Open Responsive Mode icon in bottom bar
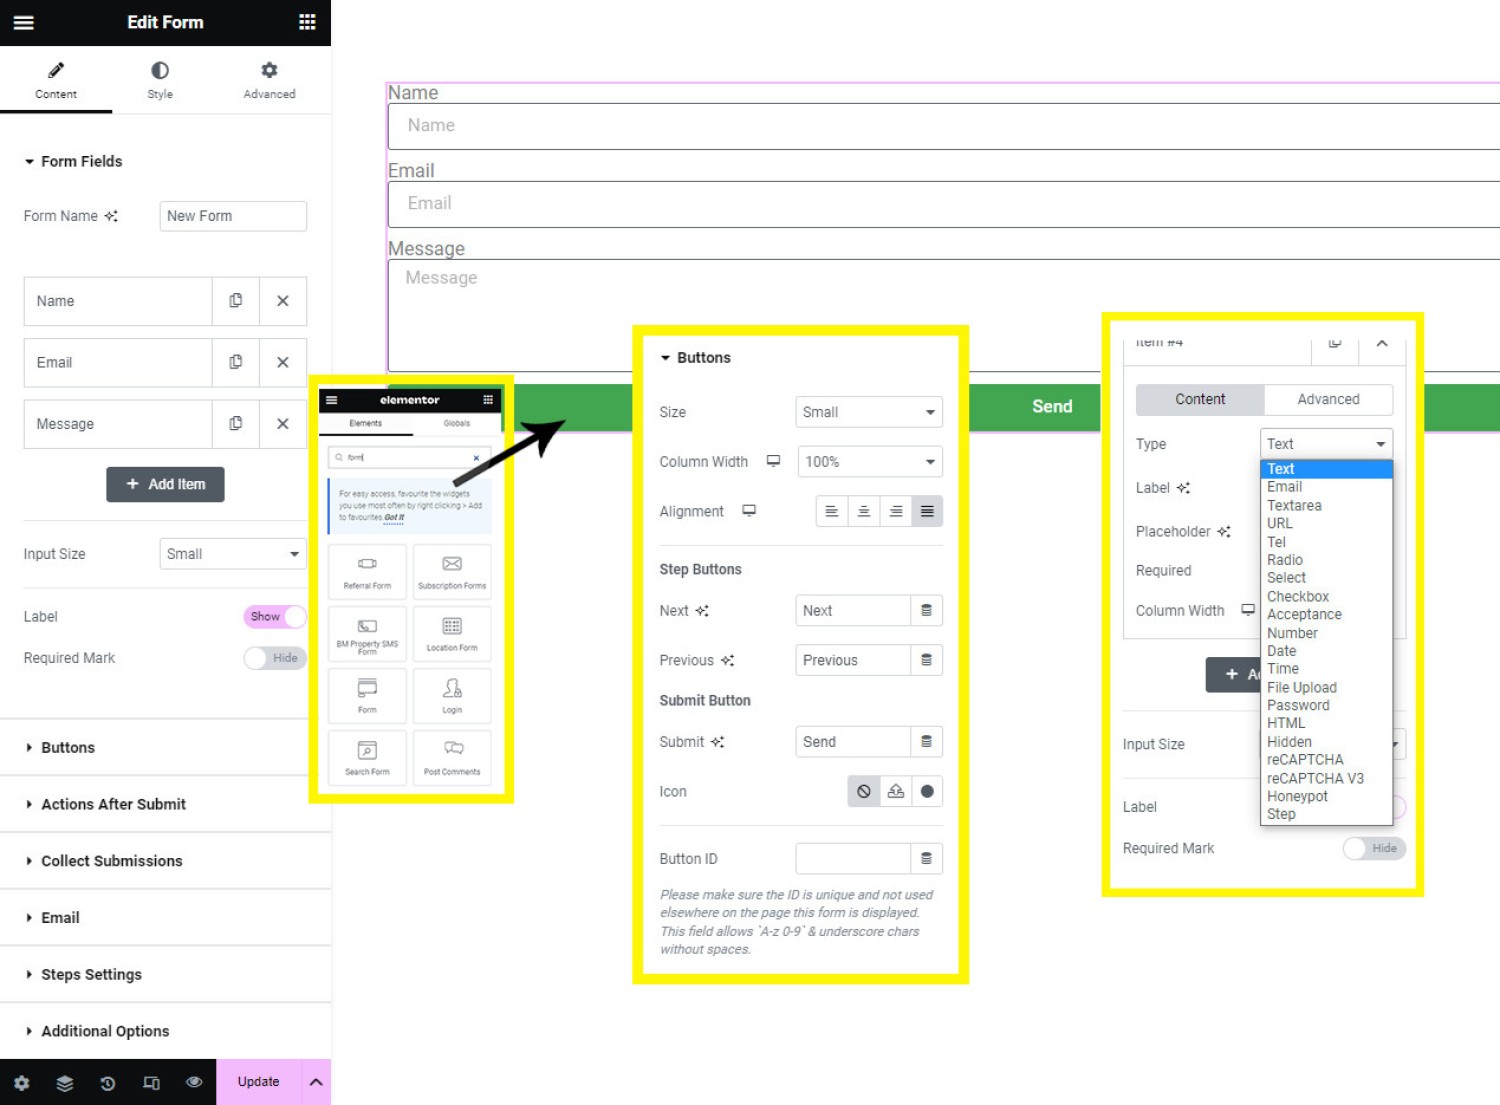1500x1105 pixels. [151, 1083]
